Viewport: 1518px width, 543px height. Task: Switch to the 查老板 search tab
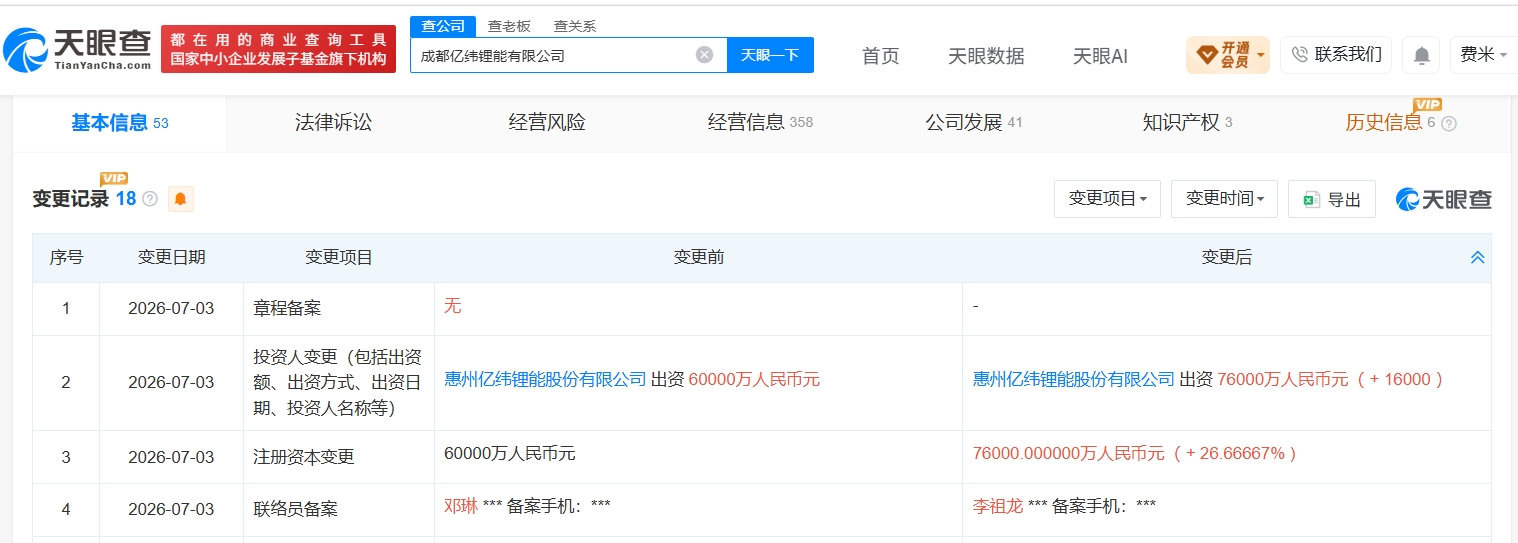[x=509, y=26]
